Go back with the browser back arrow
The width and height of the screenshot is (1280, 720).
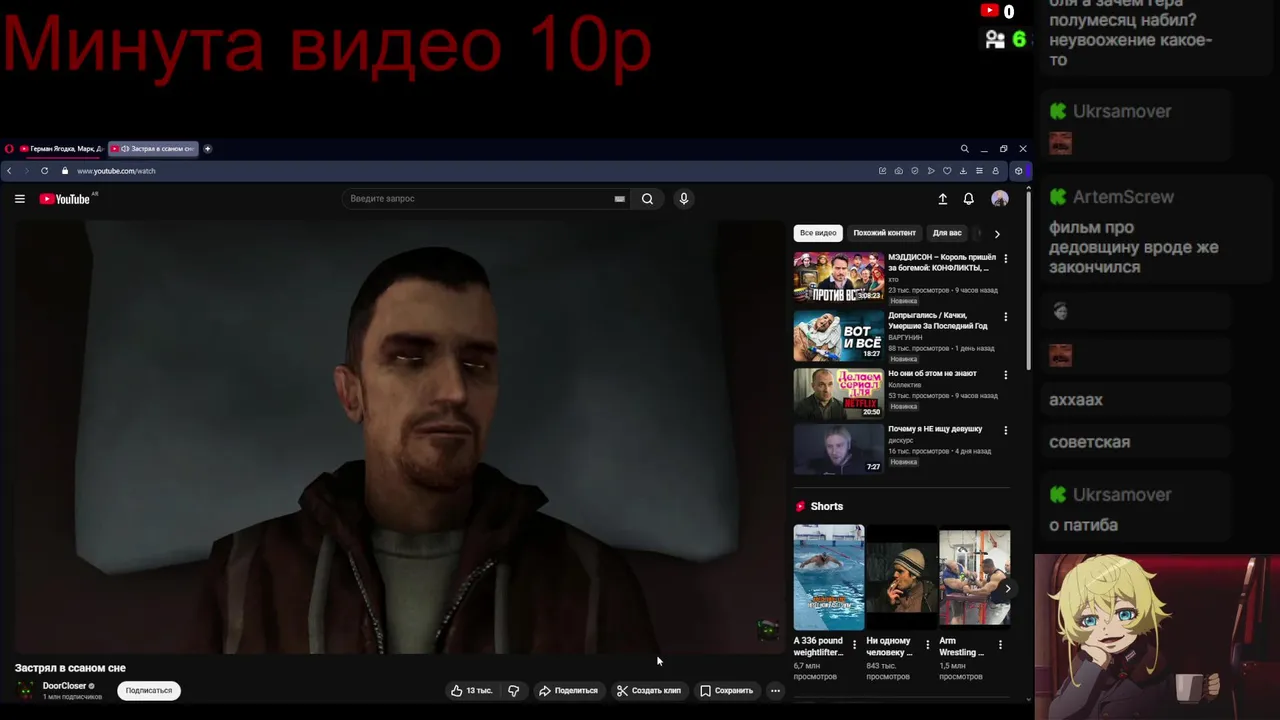(x=9, y=171)
